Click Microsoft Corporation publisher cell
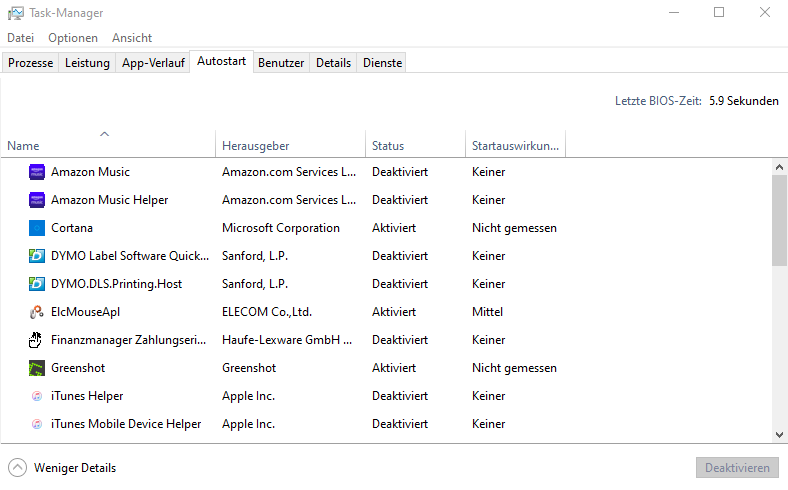 click(281, 228)
